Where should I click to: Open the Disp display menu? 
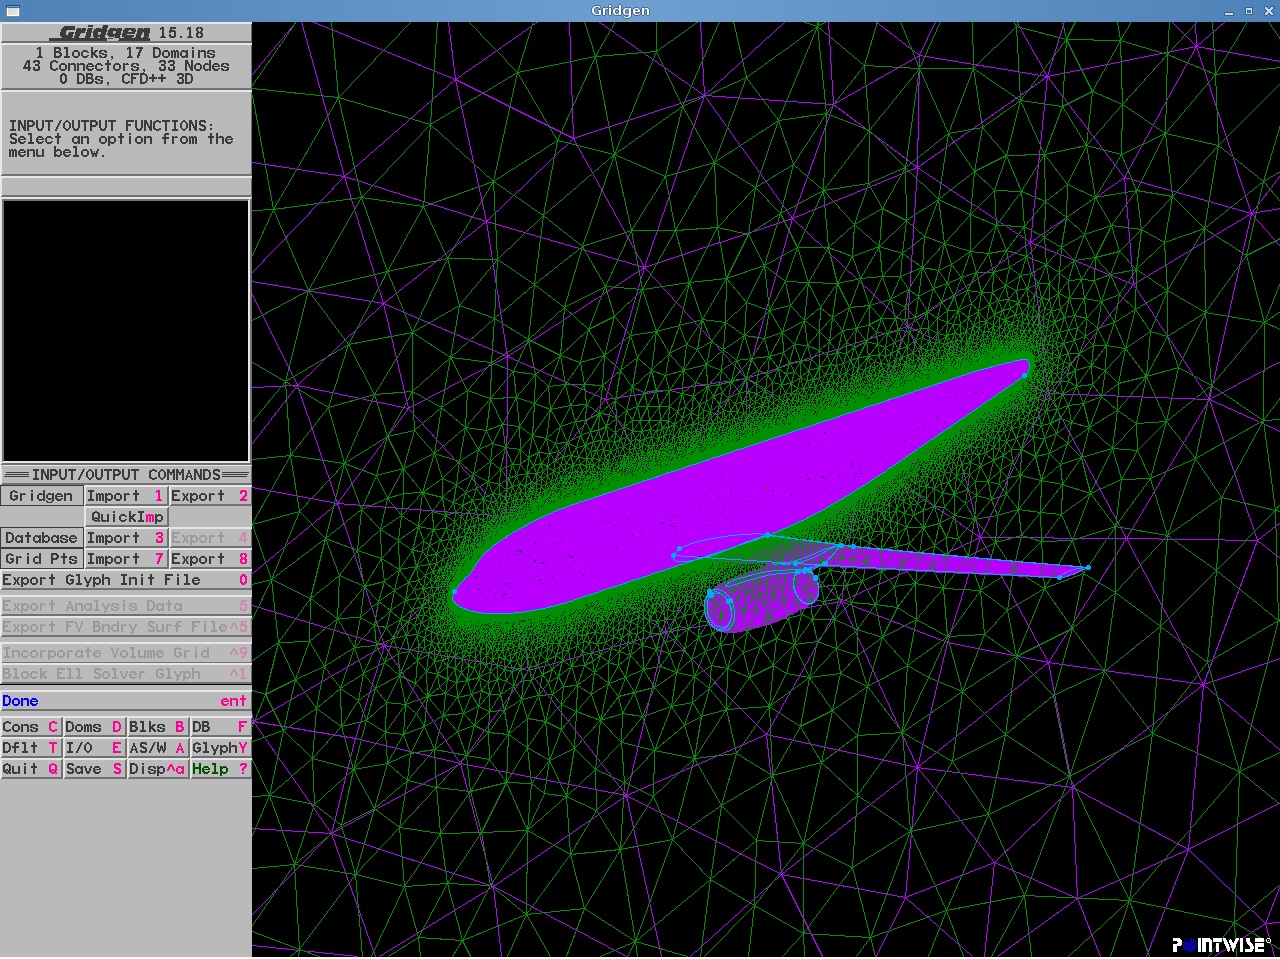click(157, 769)
